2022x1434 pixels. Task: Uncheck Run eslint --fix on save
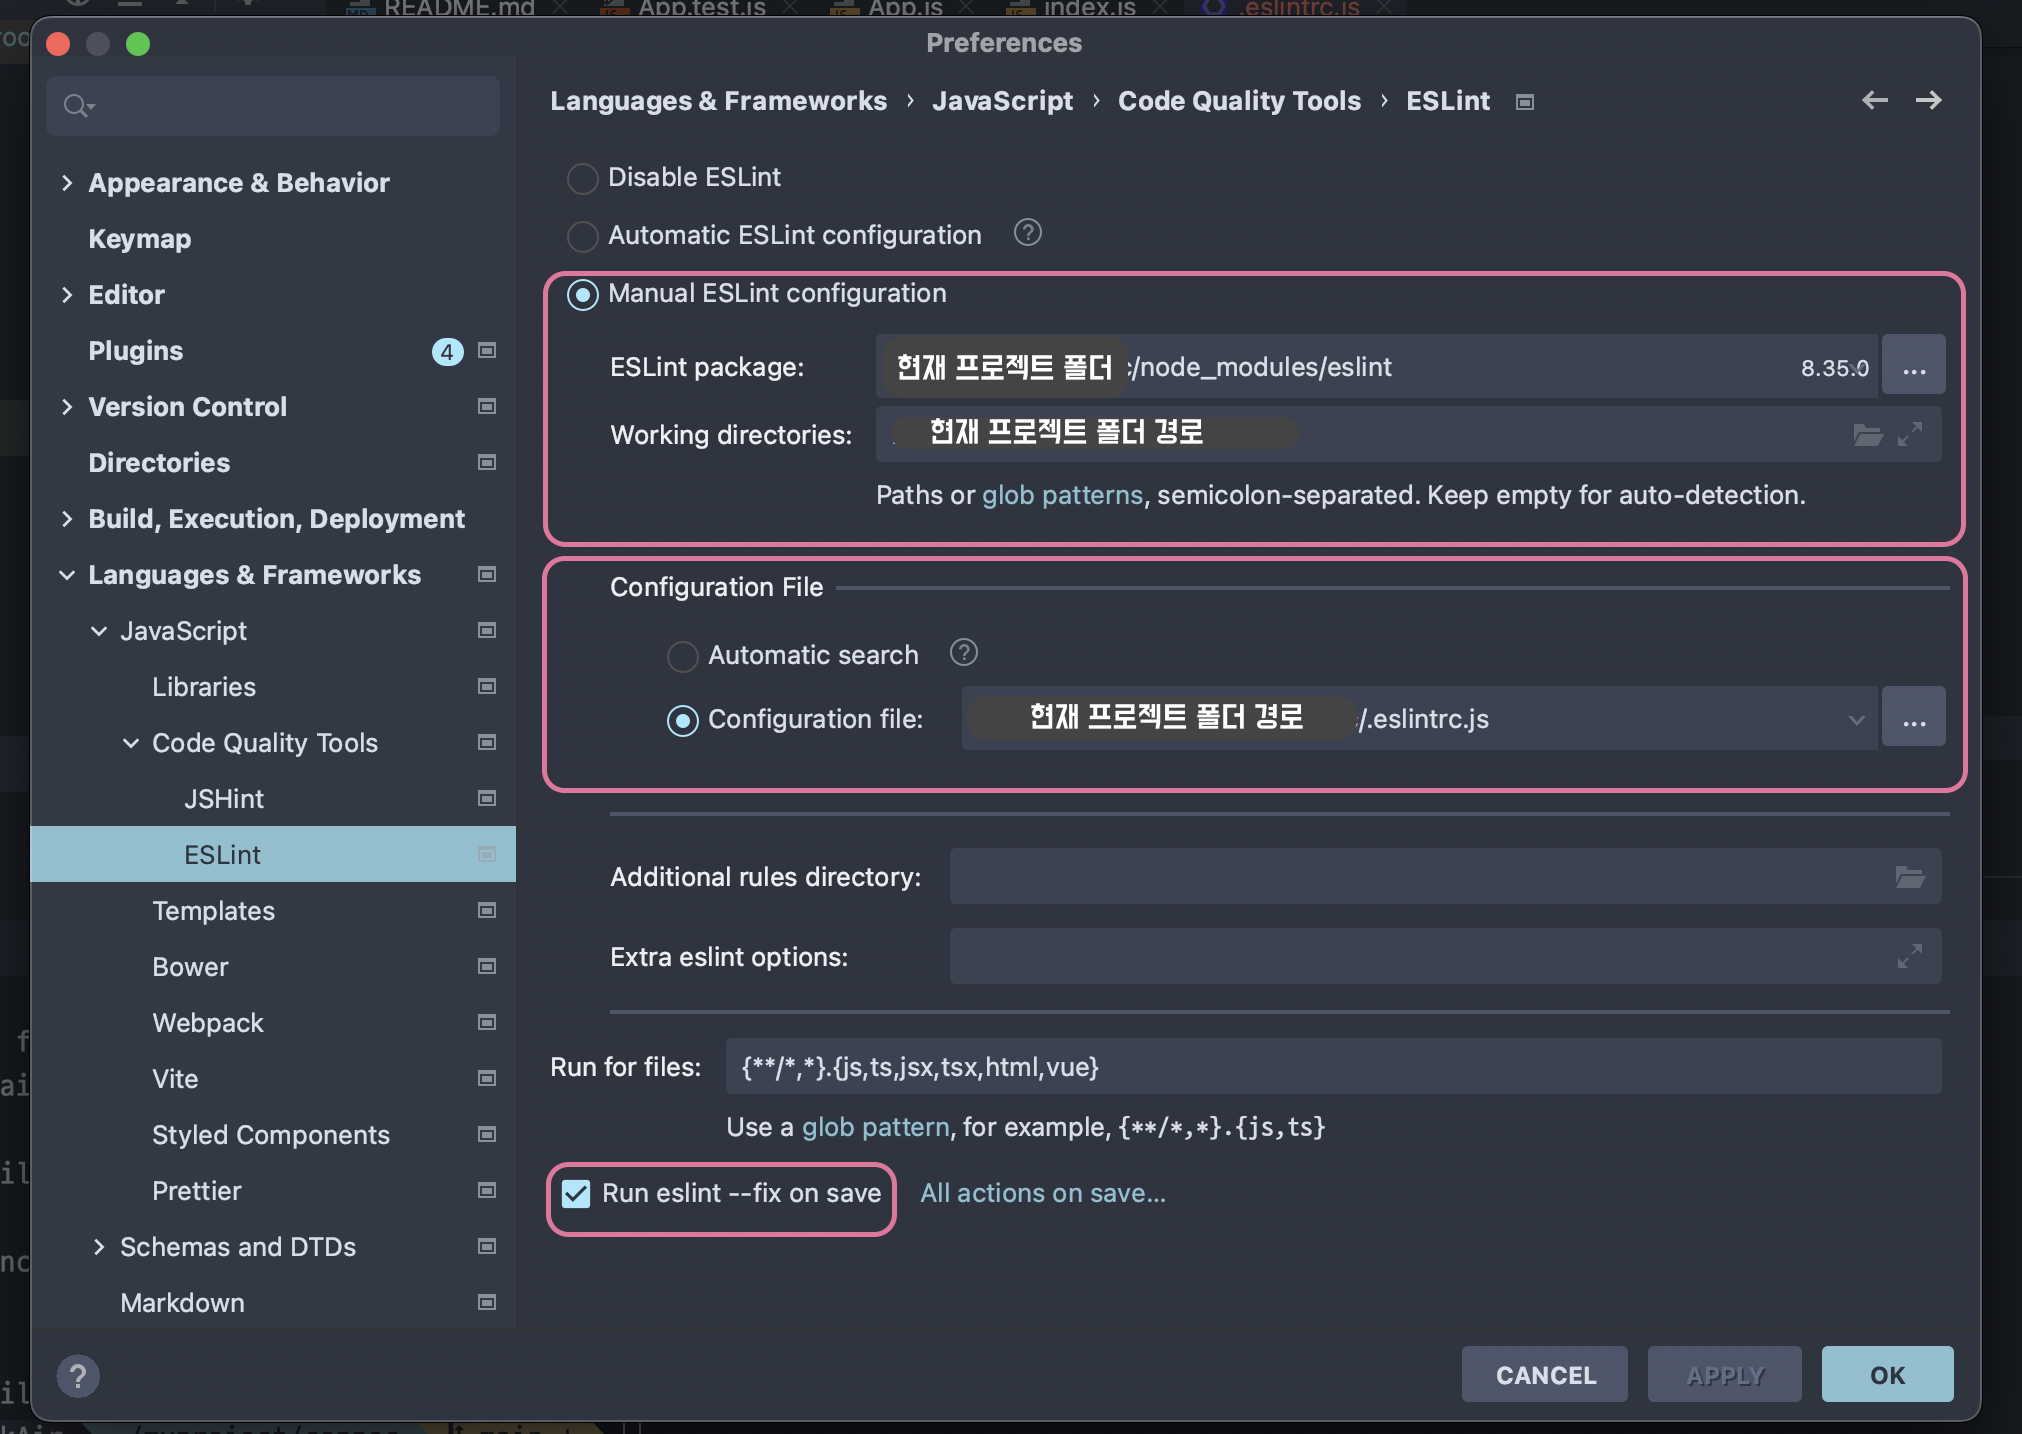click(577, 1193)
